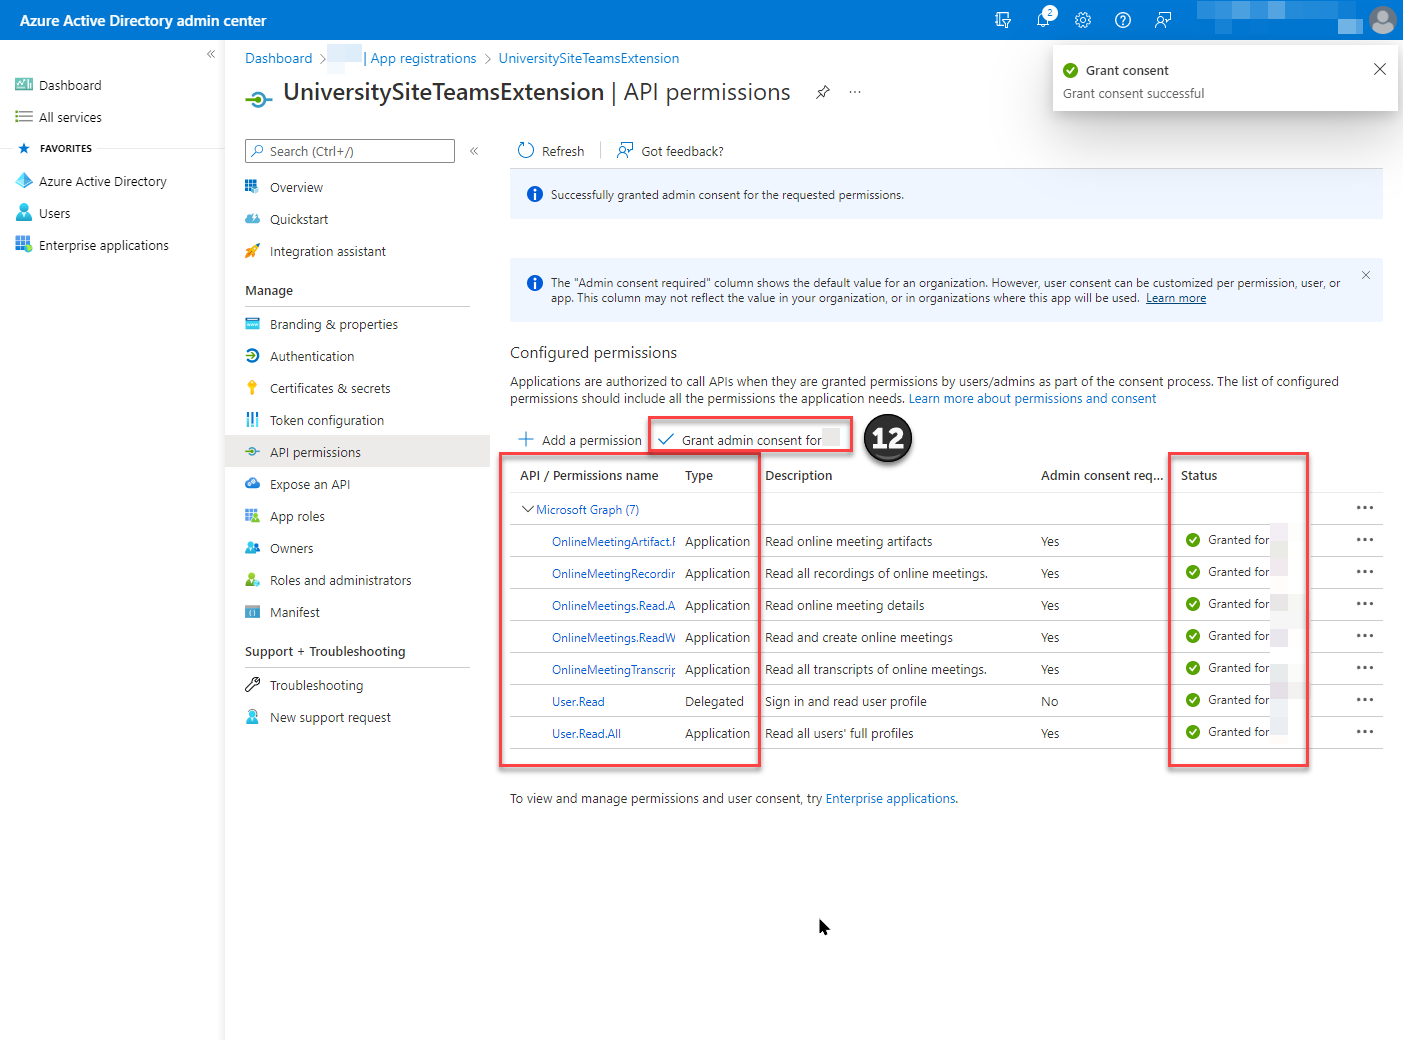This screenshot has width=1403, height=1040.
Task: Open ellipsis menu for Microsoft Graph group row
Action: [x=1365, y=508]
